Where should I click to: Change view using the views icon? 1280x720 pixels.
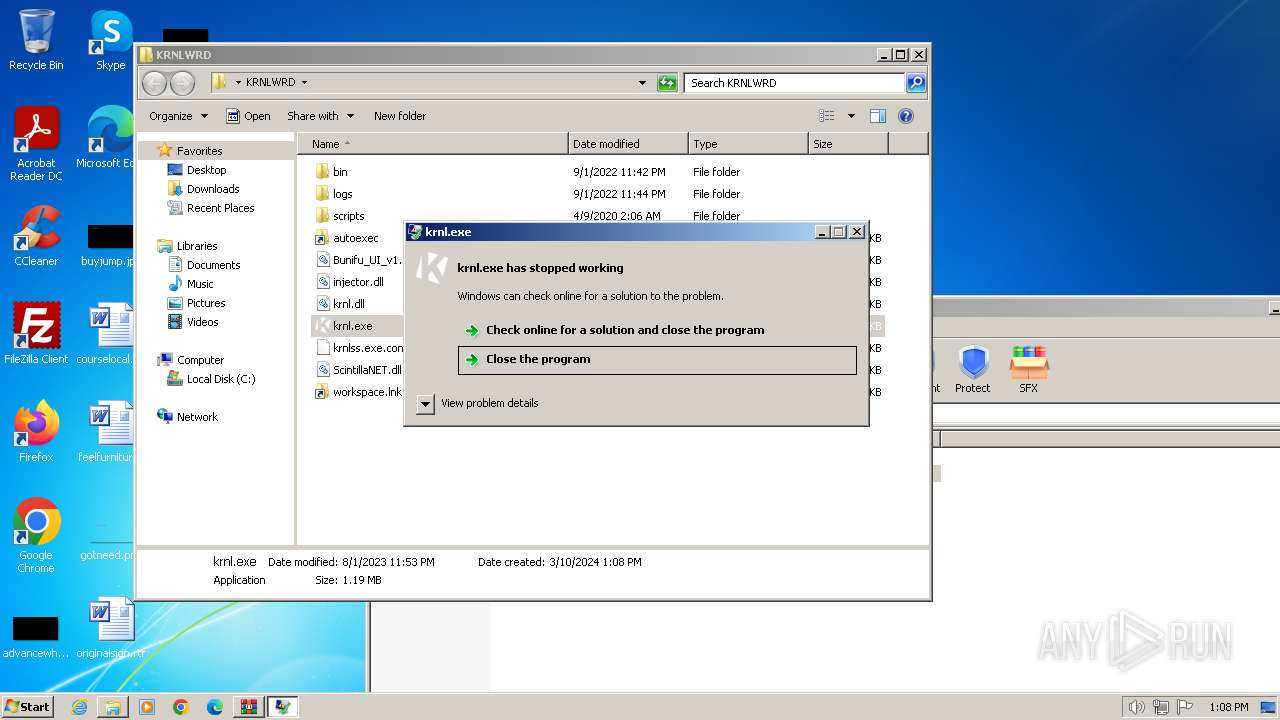point(827,116)
